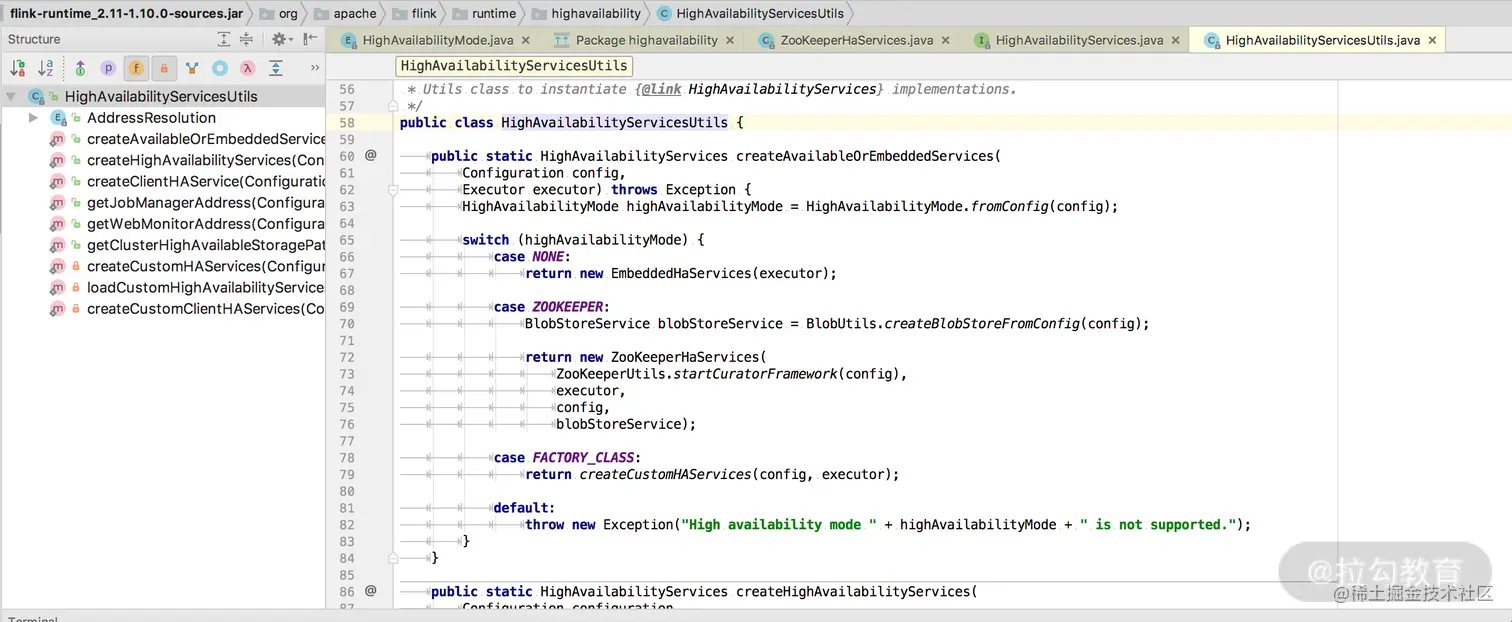Collapse code fold marker at line 84
Viewport: 1512px width, 622px height.
point(393,558)
